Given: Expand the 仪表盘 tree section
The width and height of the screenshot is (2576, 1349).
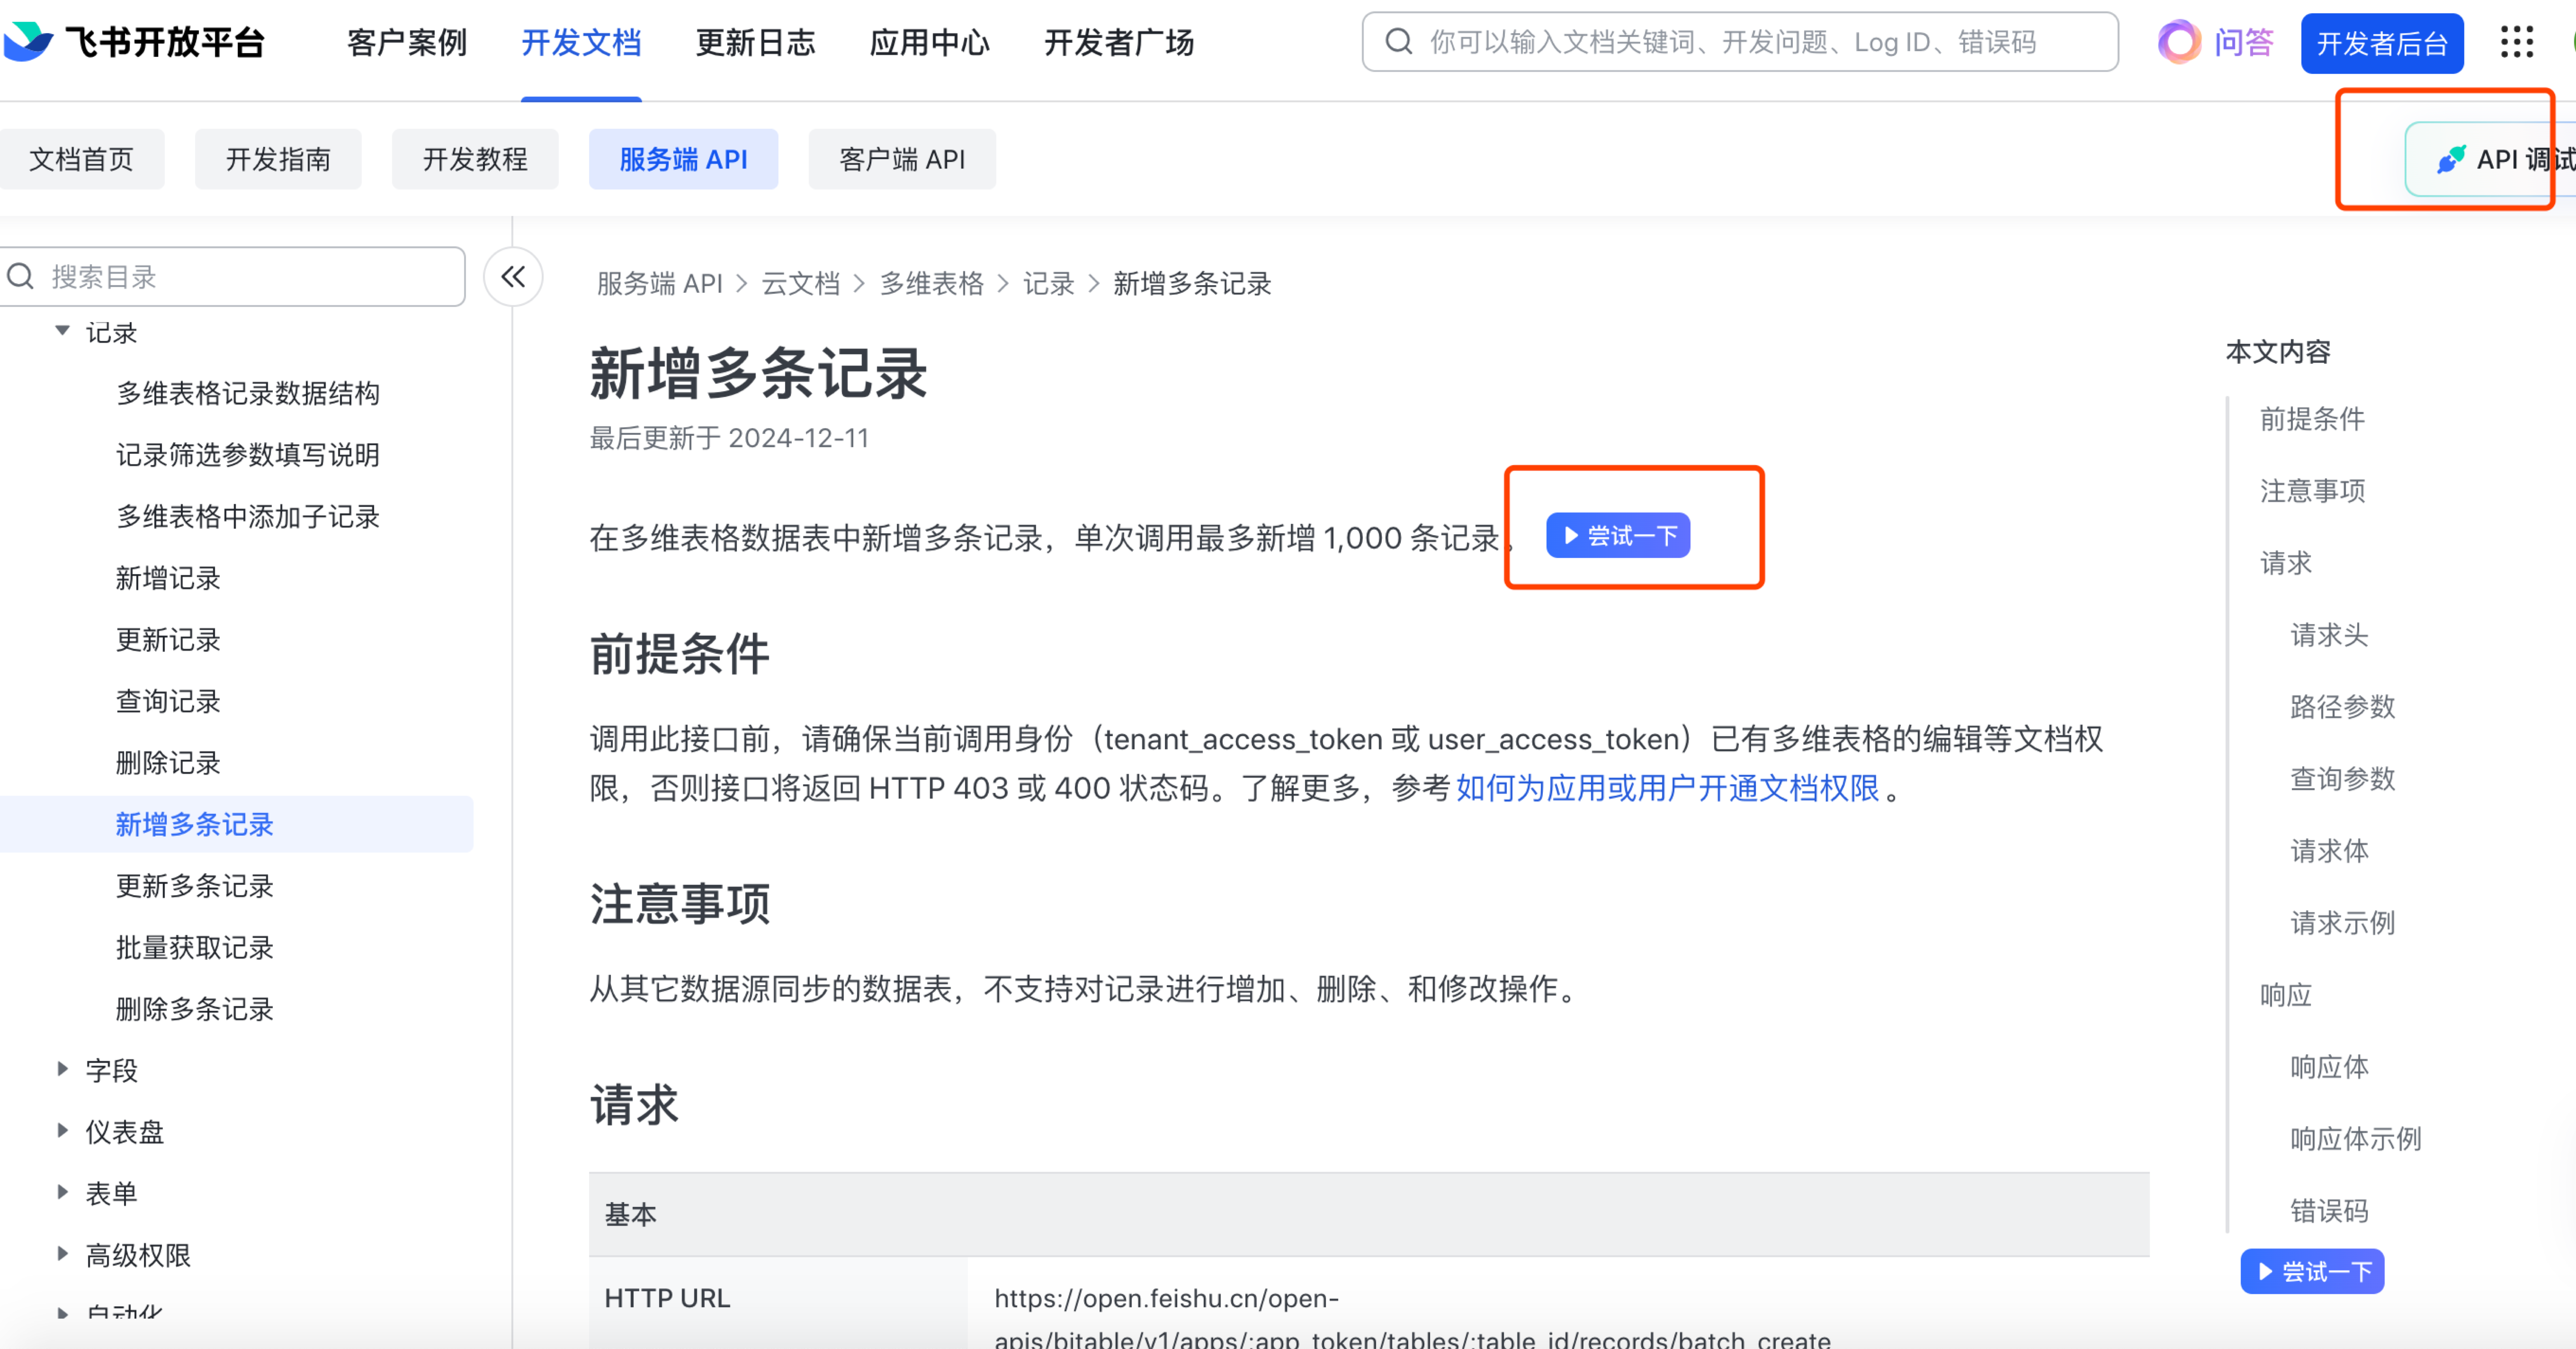Looking at the screenshot, I should click(x=62, y=1131).
